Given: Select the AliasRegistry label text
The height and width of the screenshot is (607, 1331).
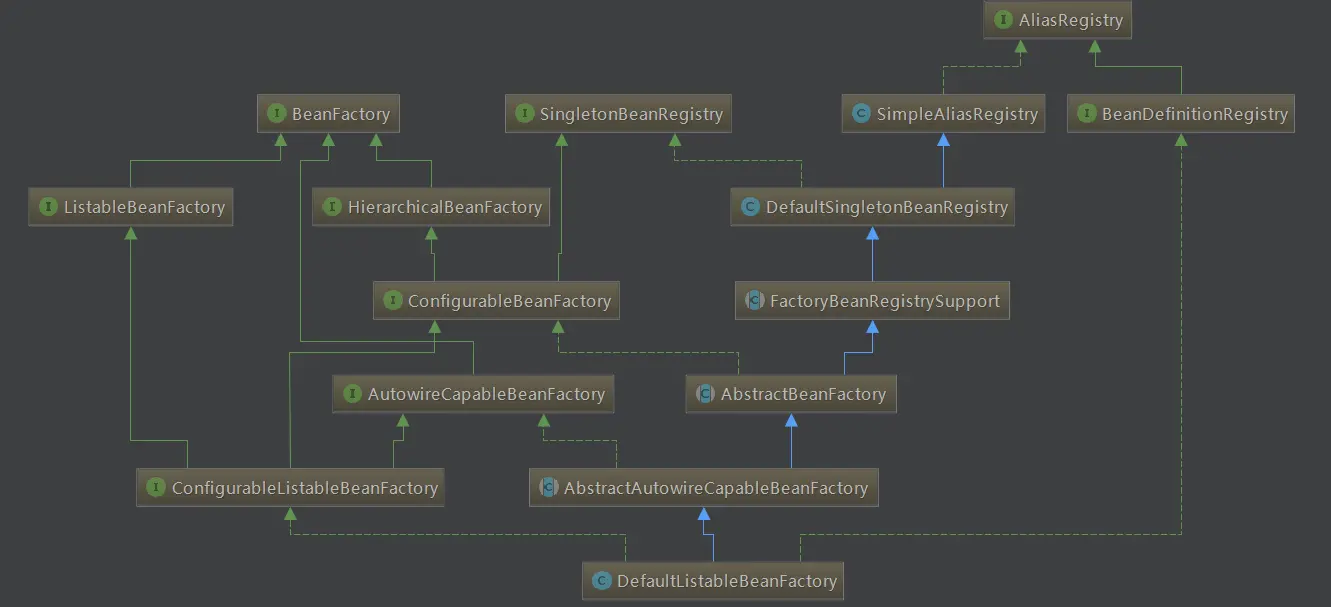Looking at the screenshot, I should (x=1071, y=20).
